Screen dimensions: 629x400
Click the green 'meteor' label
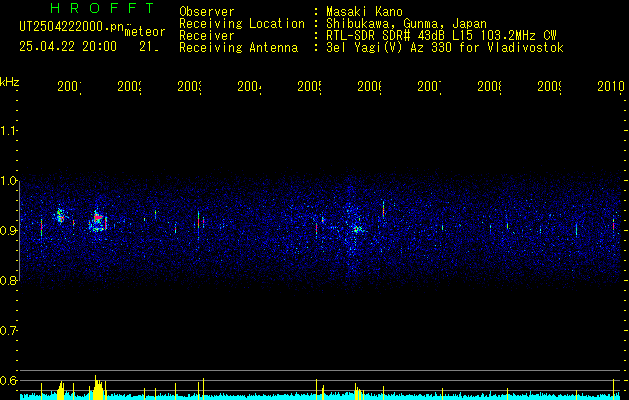144,32
